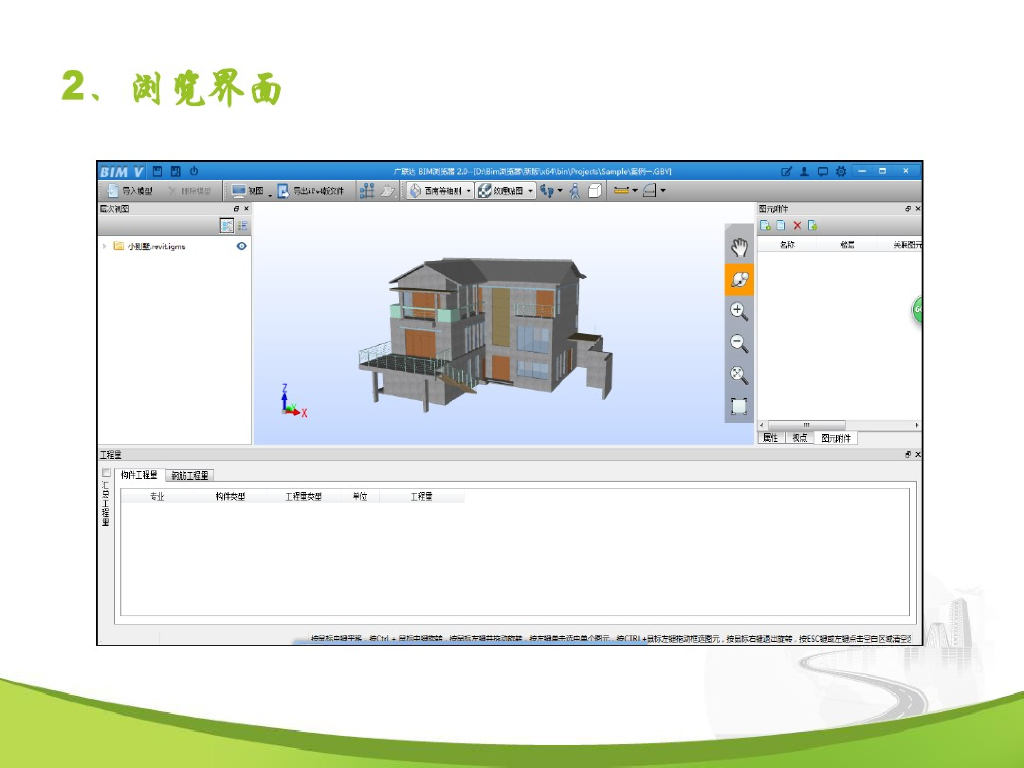Click the zoom out magnifier
The image size is (1024, 768).
pyautogui.click(x=739, y=343)
